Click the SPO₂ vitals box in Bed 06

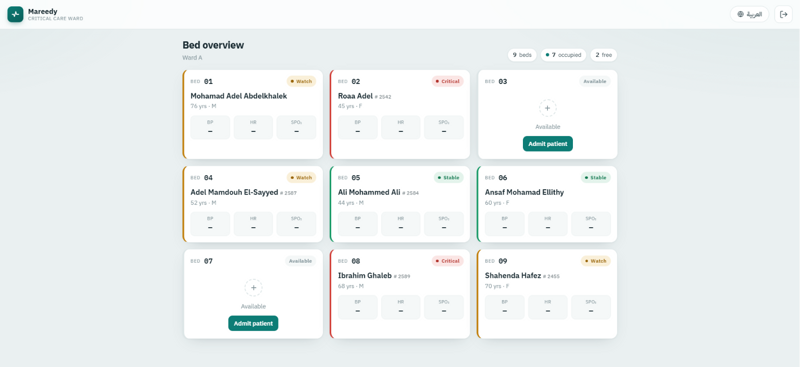591,224
